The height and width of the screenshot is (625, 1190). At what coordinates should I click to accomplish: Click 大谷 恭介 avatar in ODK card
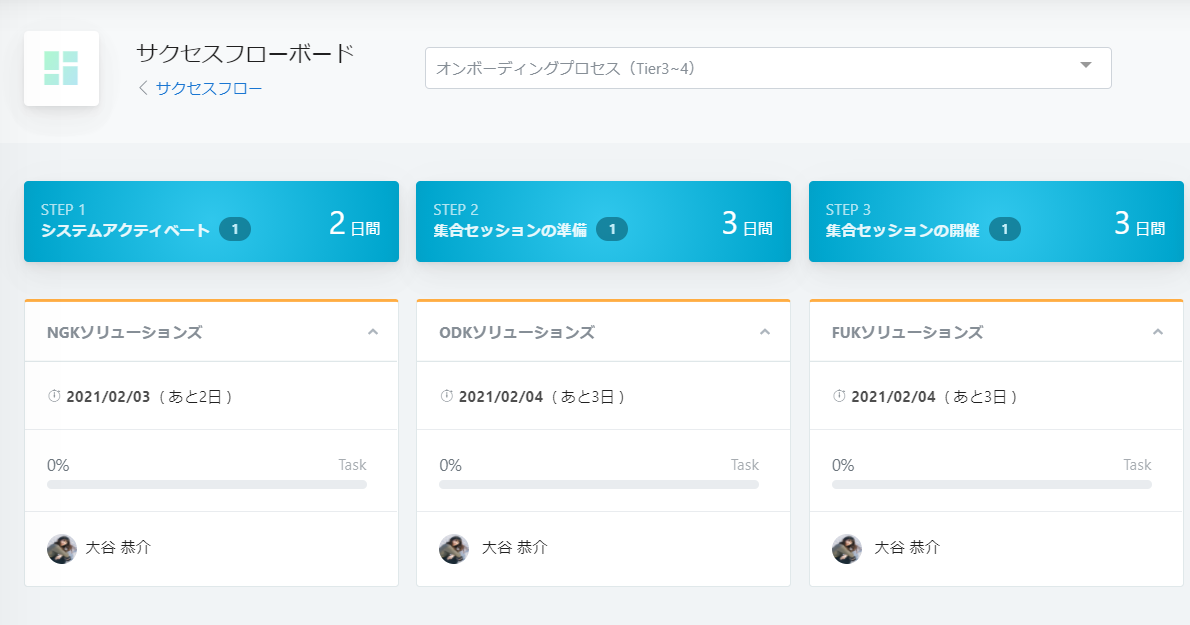pos(454,548)
